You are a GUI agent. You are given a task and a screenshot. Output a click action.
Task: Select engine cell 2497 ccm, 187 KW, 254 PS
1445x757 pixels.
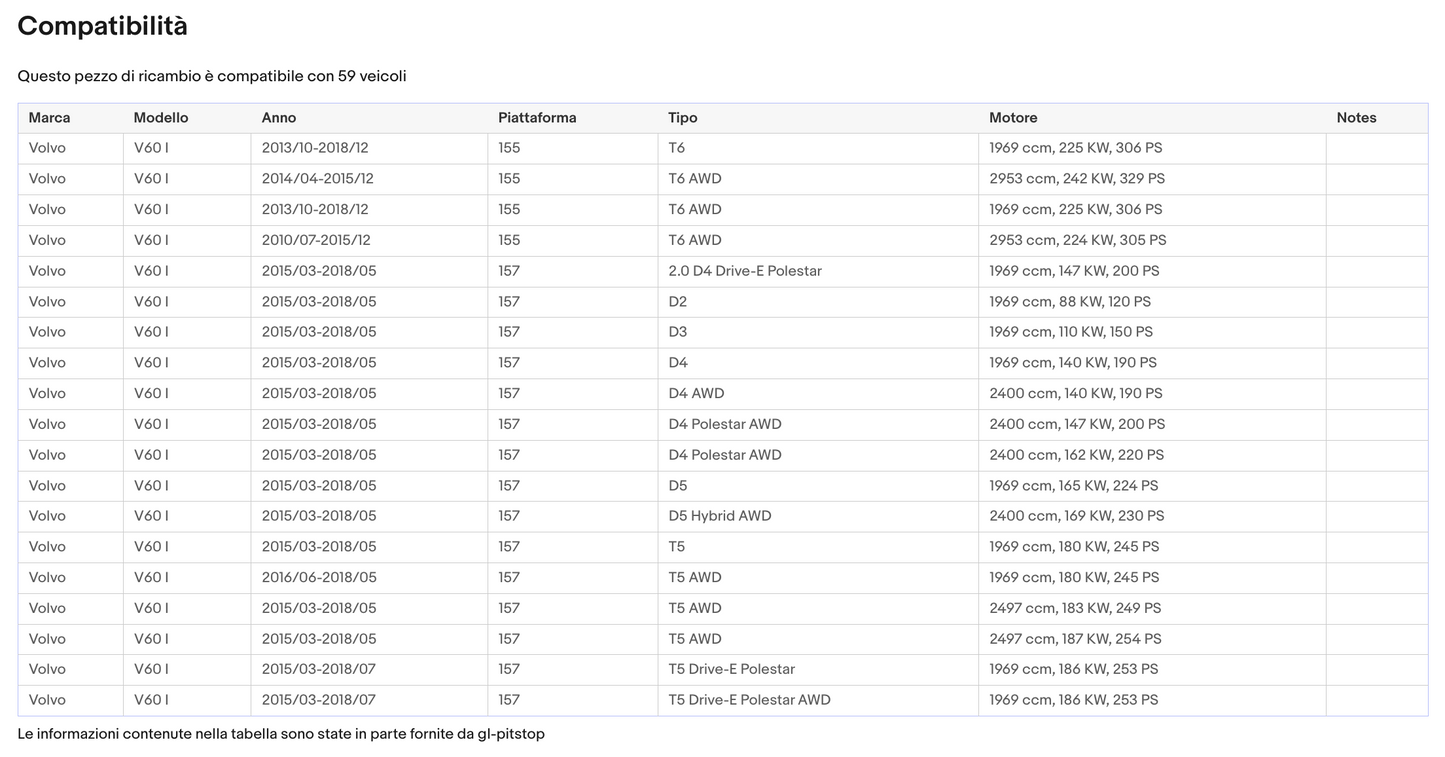coord(1075,639)
